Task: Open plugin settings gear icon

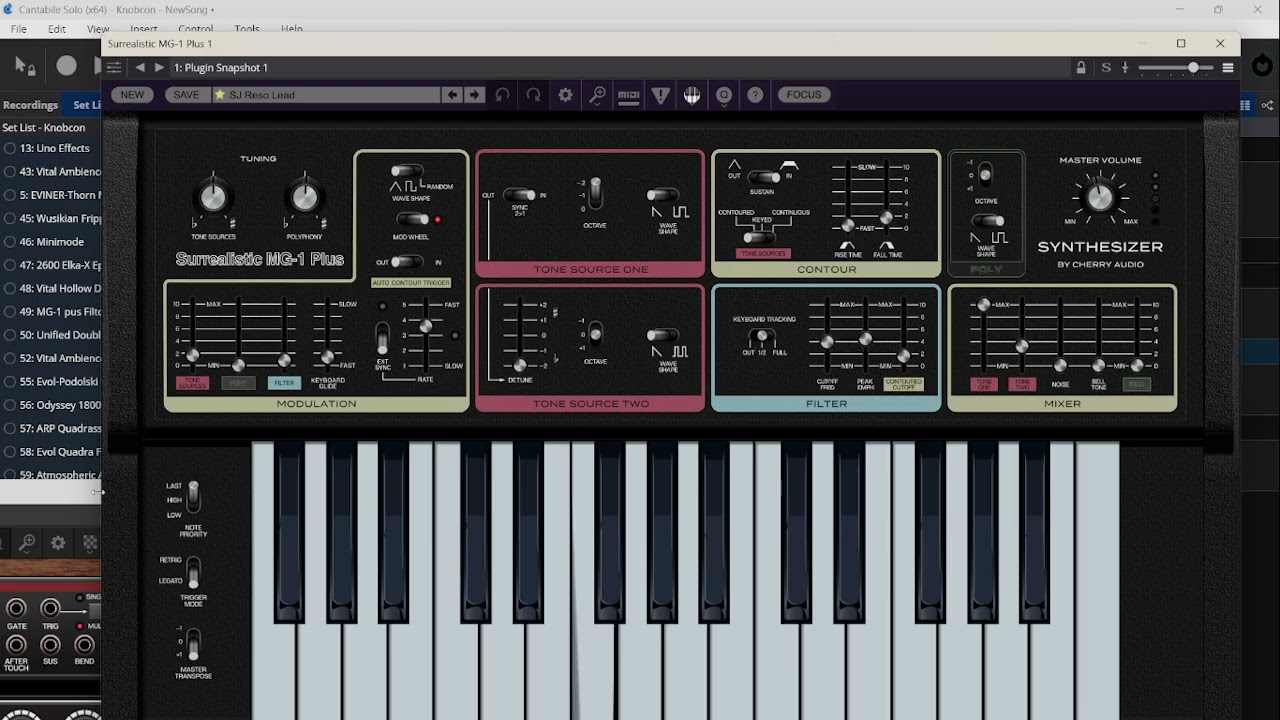Action: [x=566, y=95]
